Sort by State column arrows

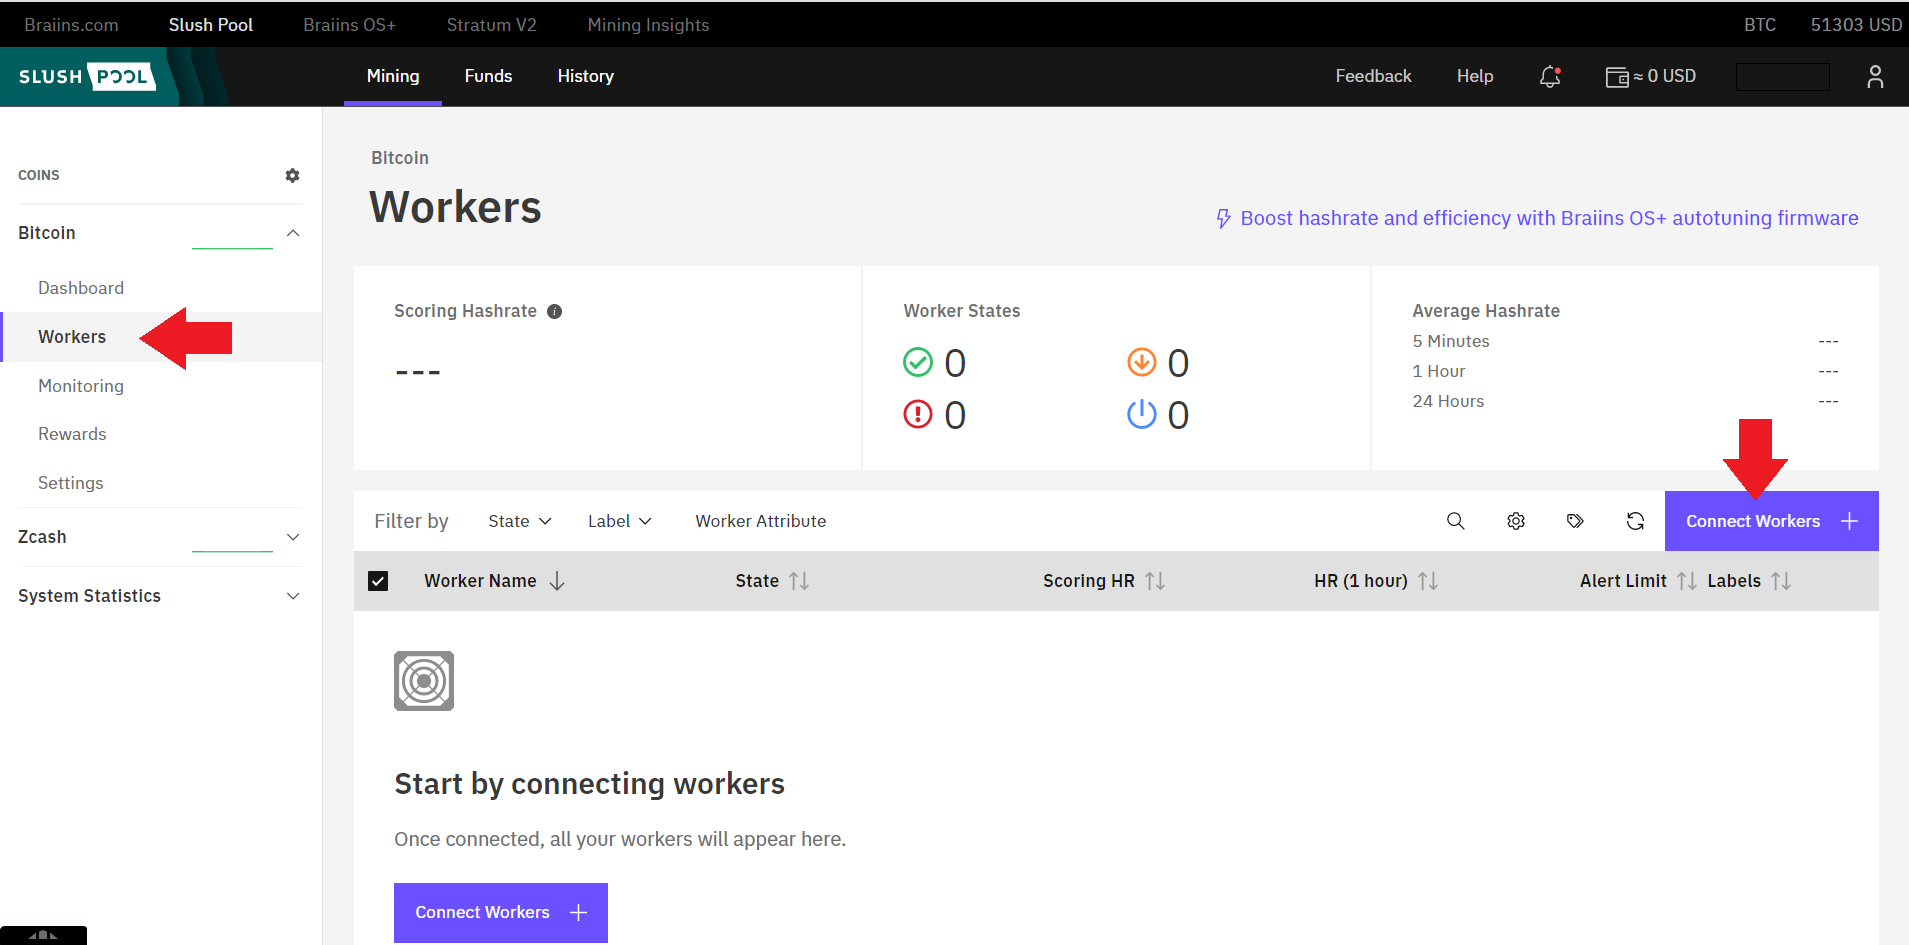pos(799,581)
